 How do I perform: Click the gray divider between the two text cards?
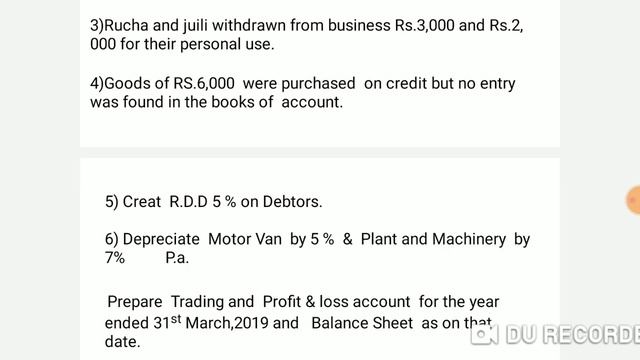click(x=320, y=152)
